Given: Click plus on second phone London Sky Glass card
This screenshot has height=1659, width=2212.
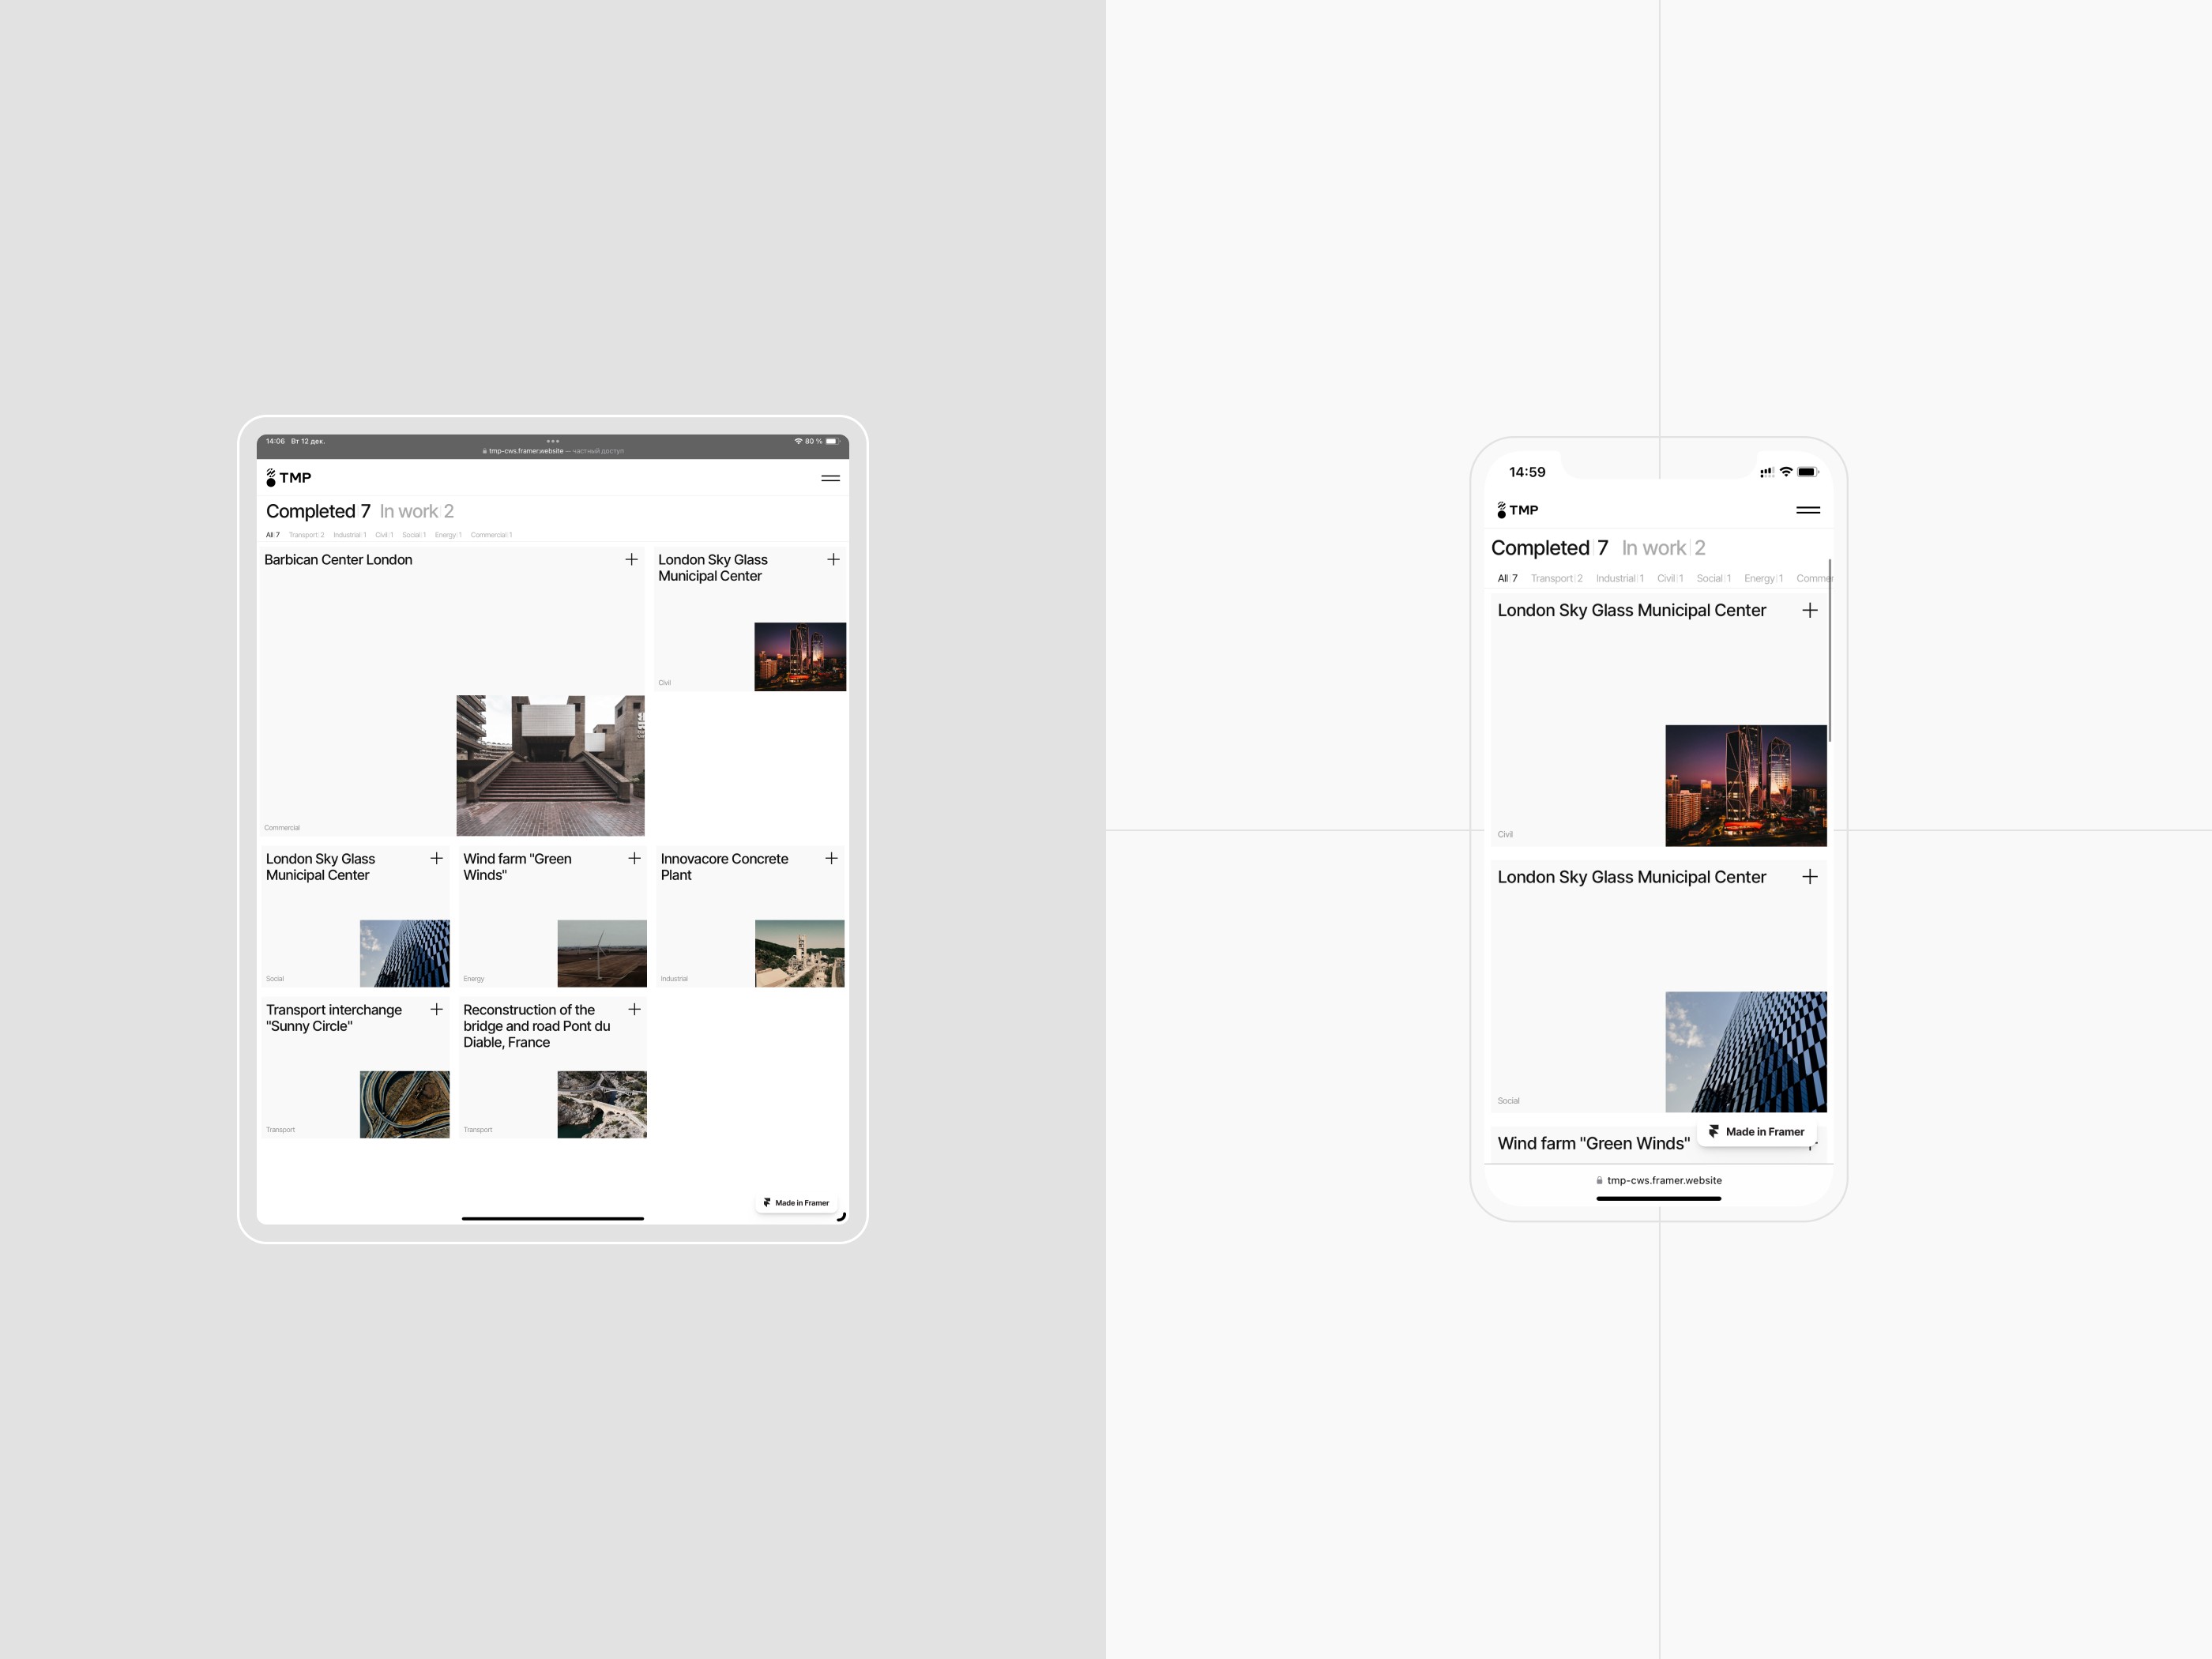Looking at the screenshot, I should [1809, 877].
